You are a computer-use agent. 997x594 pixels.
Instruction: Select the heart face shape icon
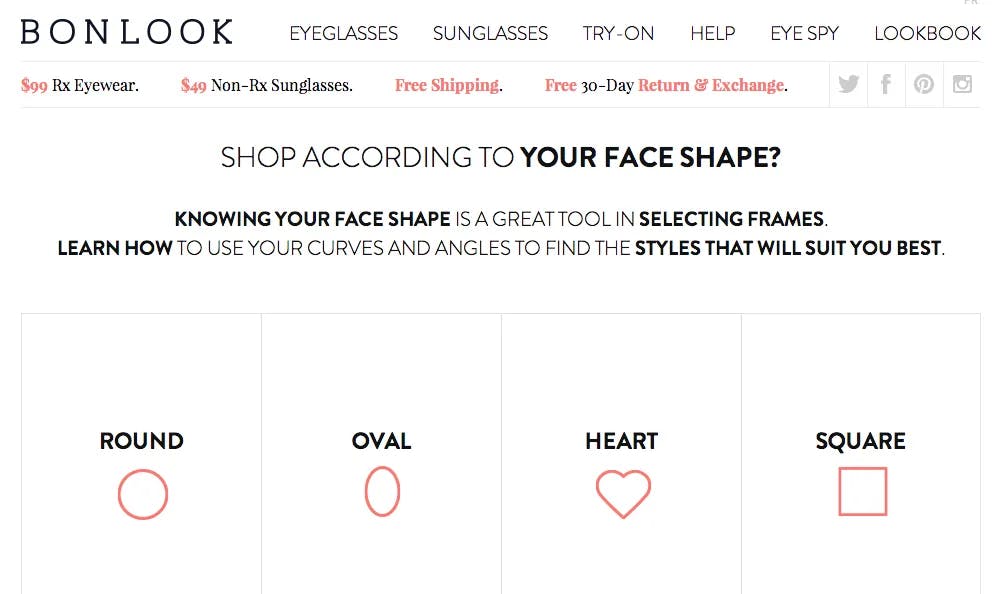(x=623, y=494)
